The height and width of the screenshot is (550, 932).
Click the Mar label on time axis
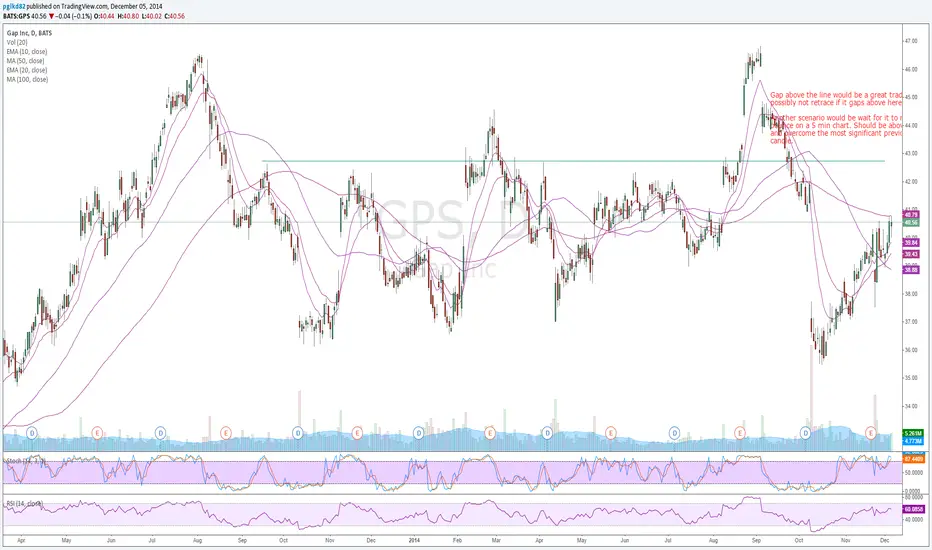[x=496, y=540]
